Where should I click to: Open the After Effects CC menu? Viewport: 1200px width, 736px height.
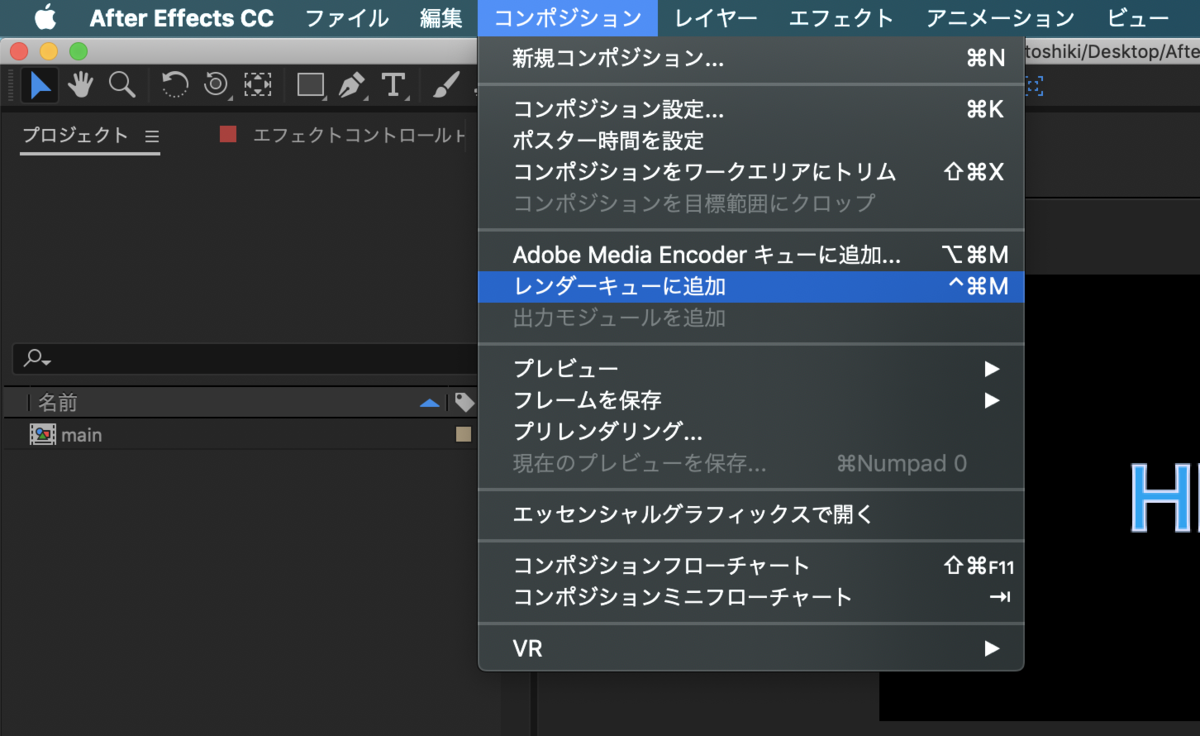[x=181, y=17]
